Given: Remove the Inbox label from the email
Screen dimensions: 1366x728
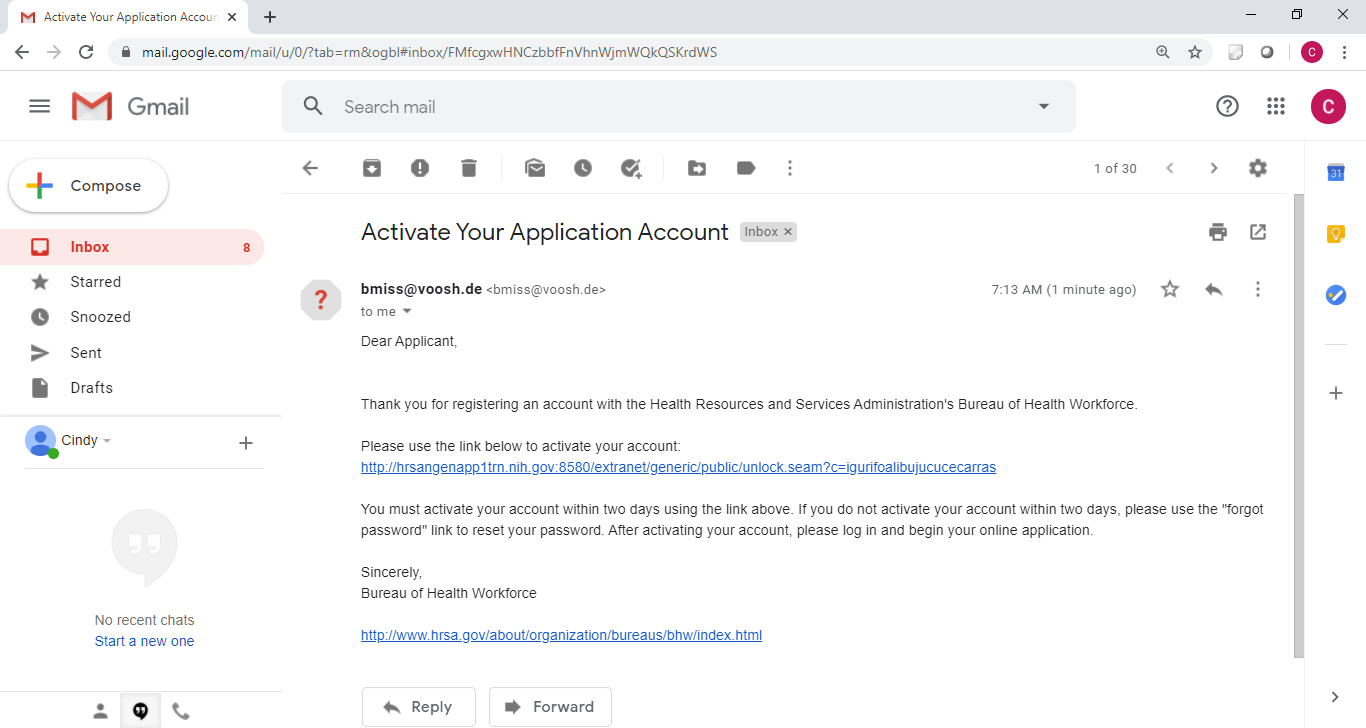Looking at the screenshot, I should pyautogui.click(x=788, y=232).
